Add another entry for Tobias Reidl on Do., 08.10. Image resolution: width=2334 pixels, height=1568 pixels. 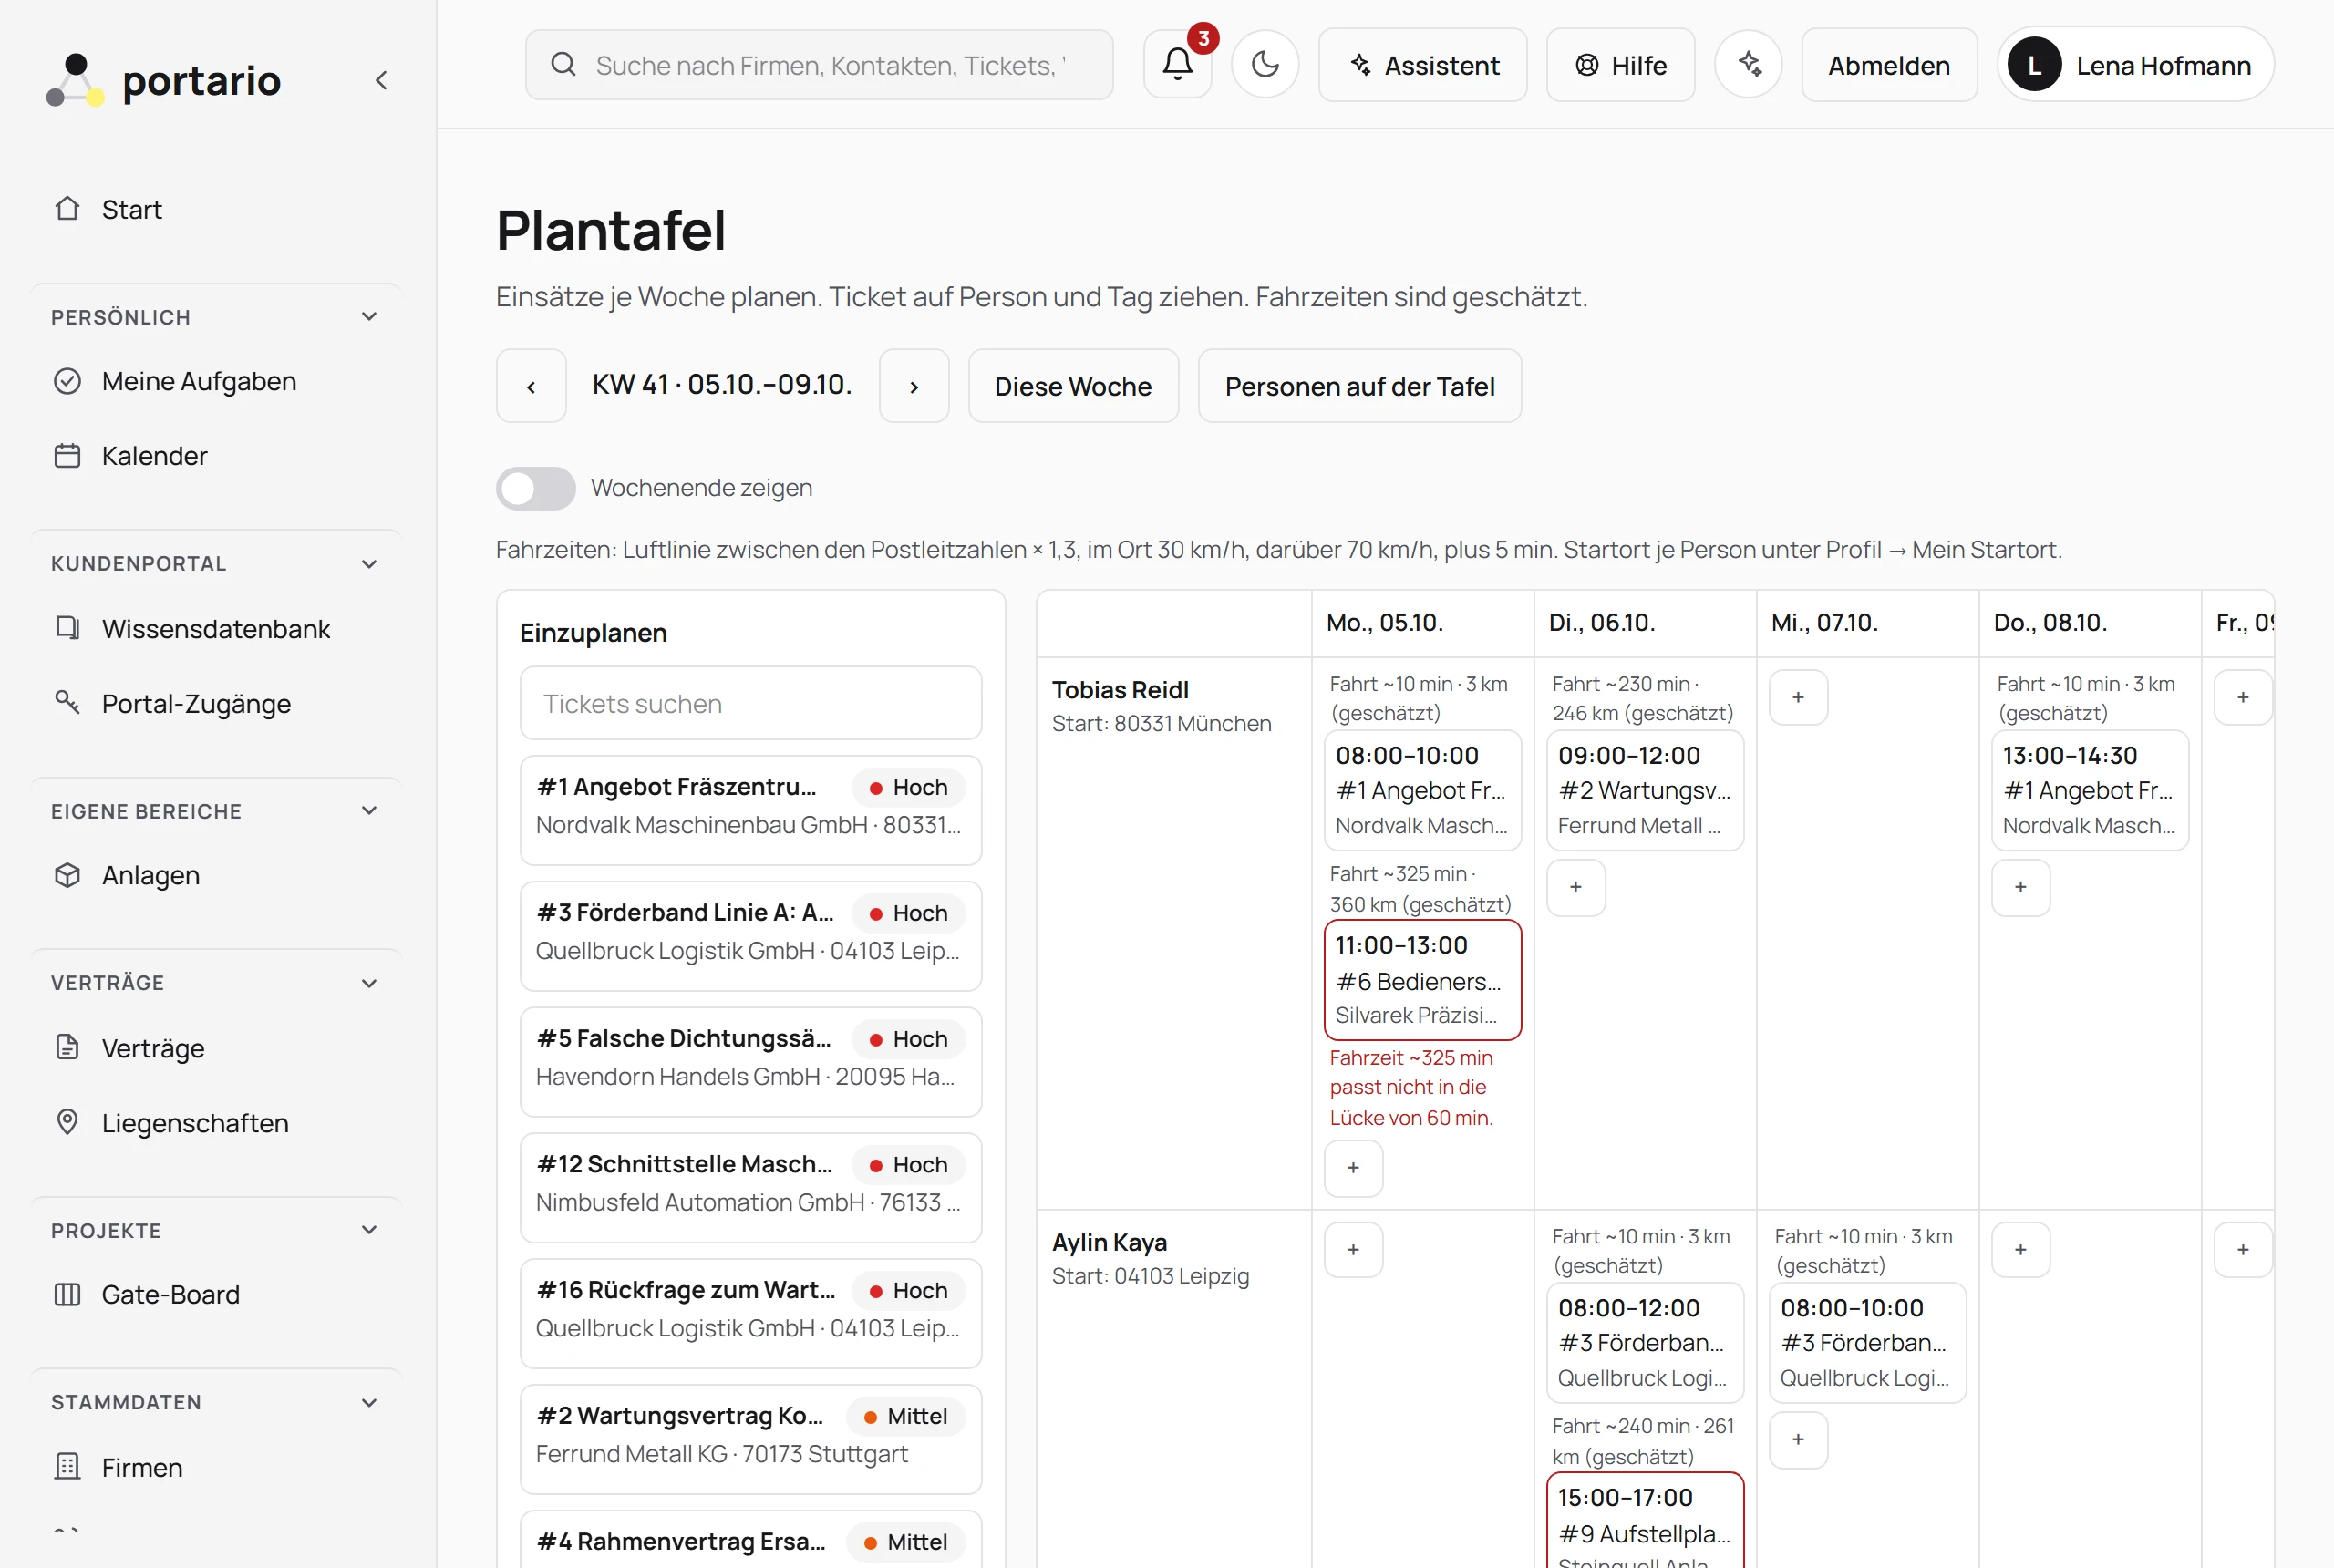[2021, 887]
